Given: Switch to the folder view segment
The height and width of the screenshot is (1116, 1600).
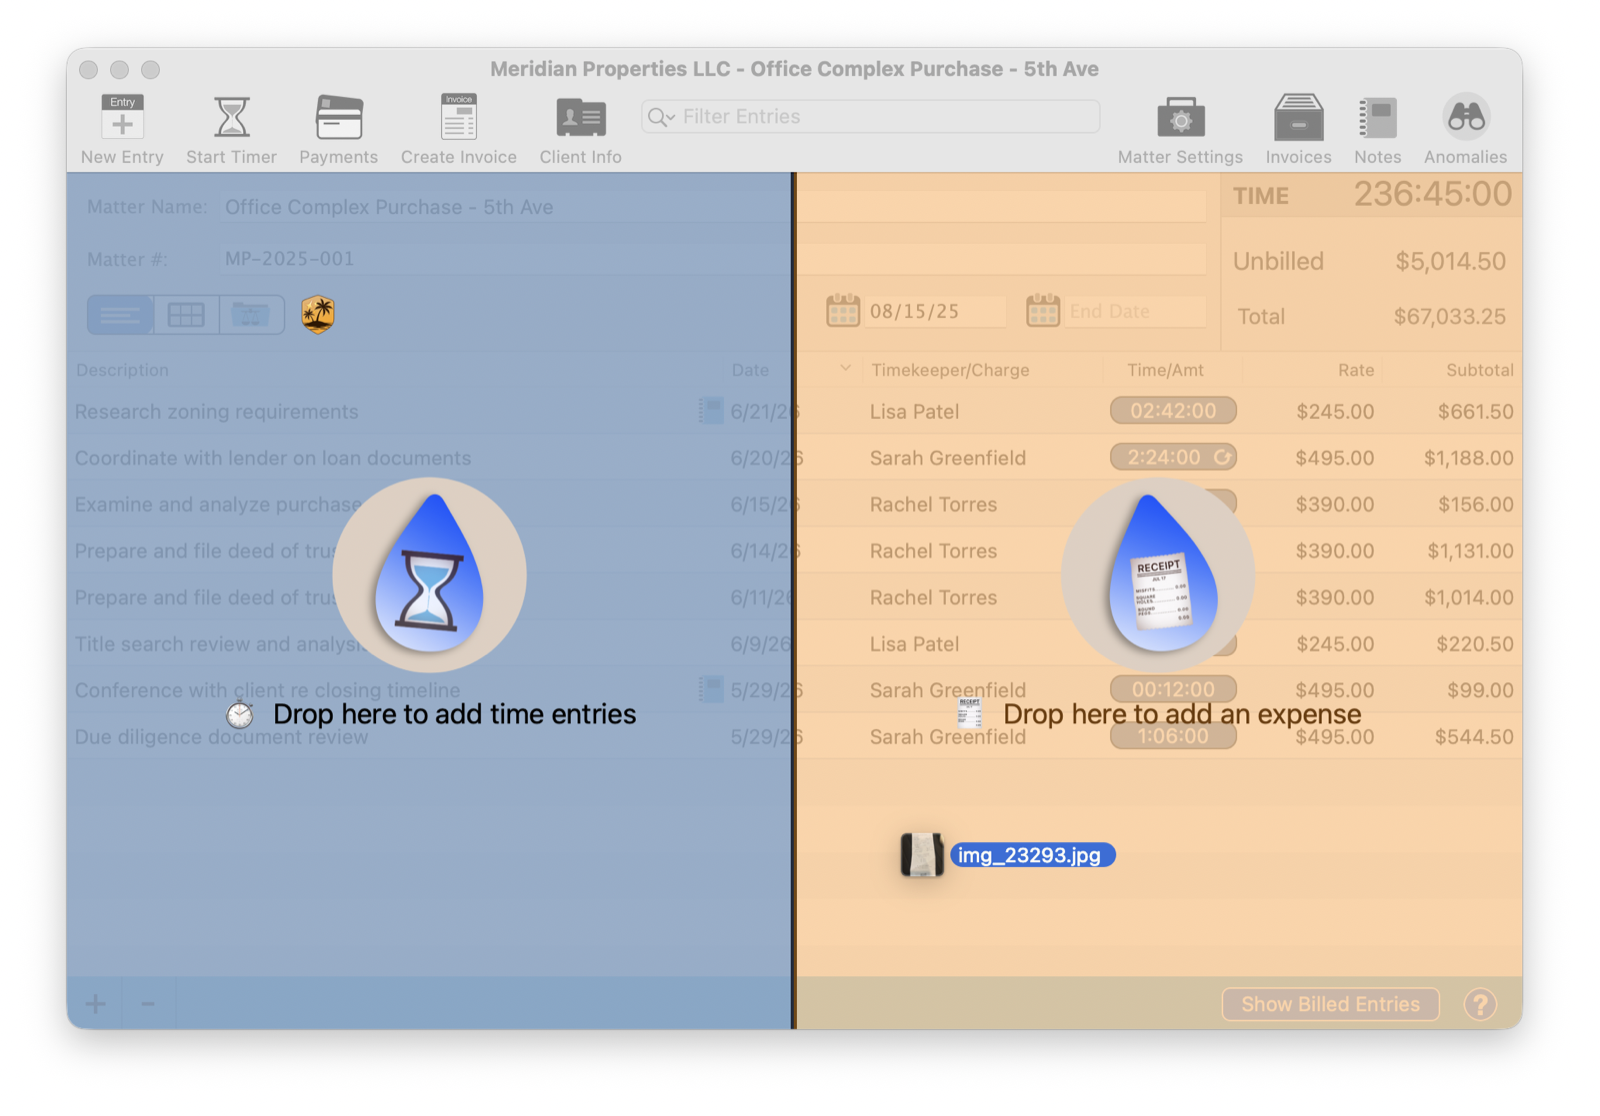Looking at the screenshot, I should pyautogui.click(x=251, y=315).
